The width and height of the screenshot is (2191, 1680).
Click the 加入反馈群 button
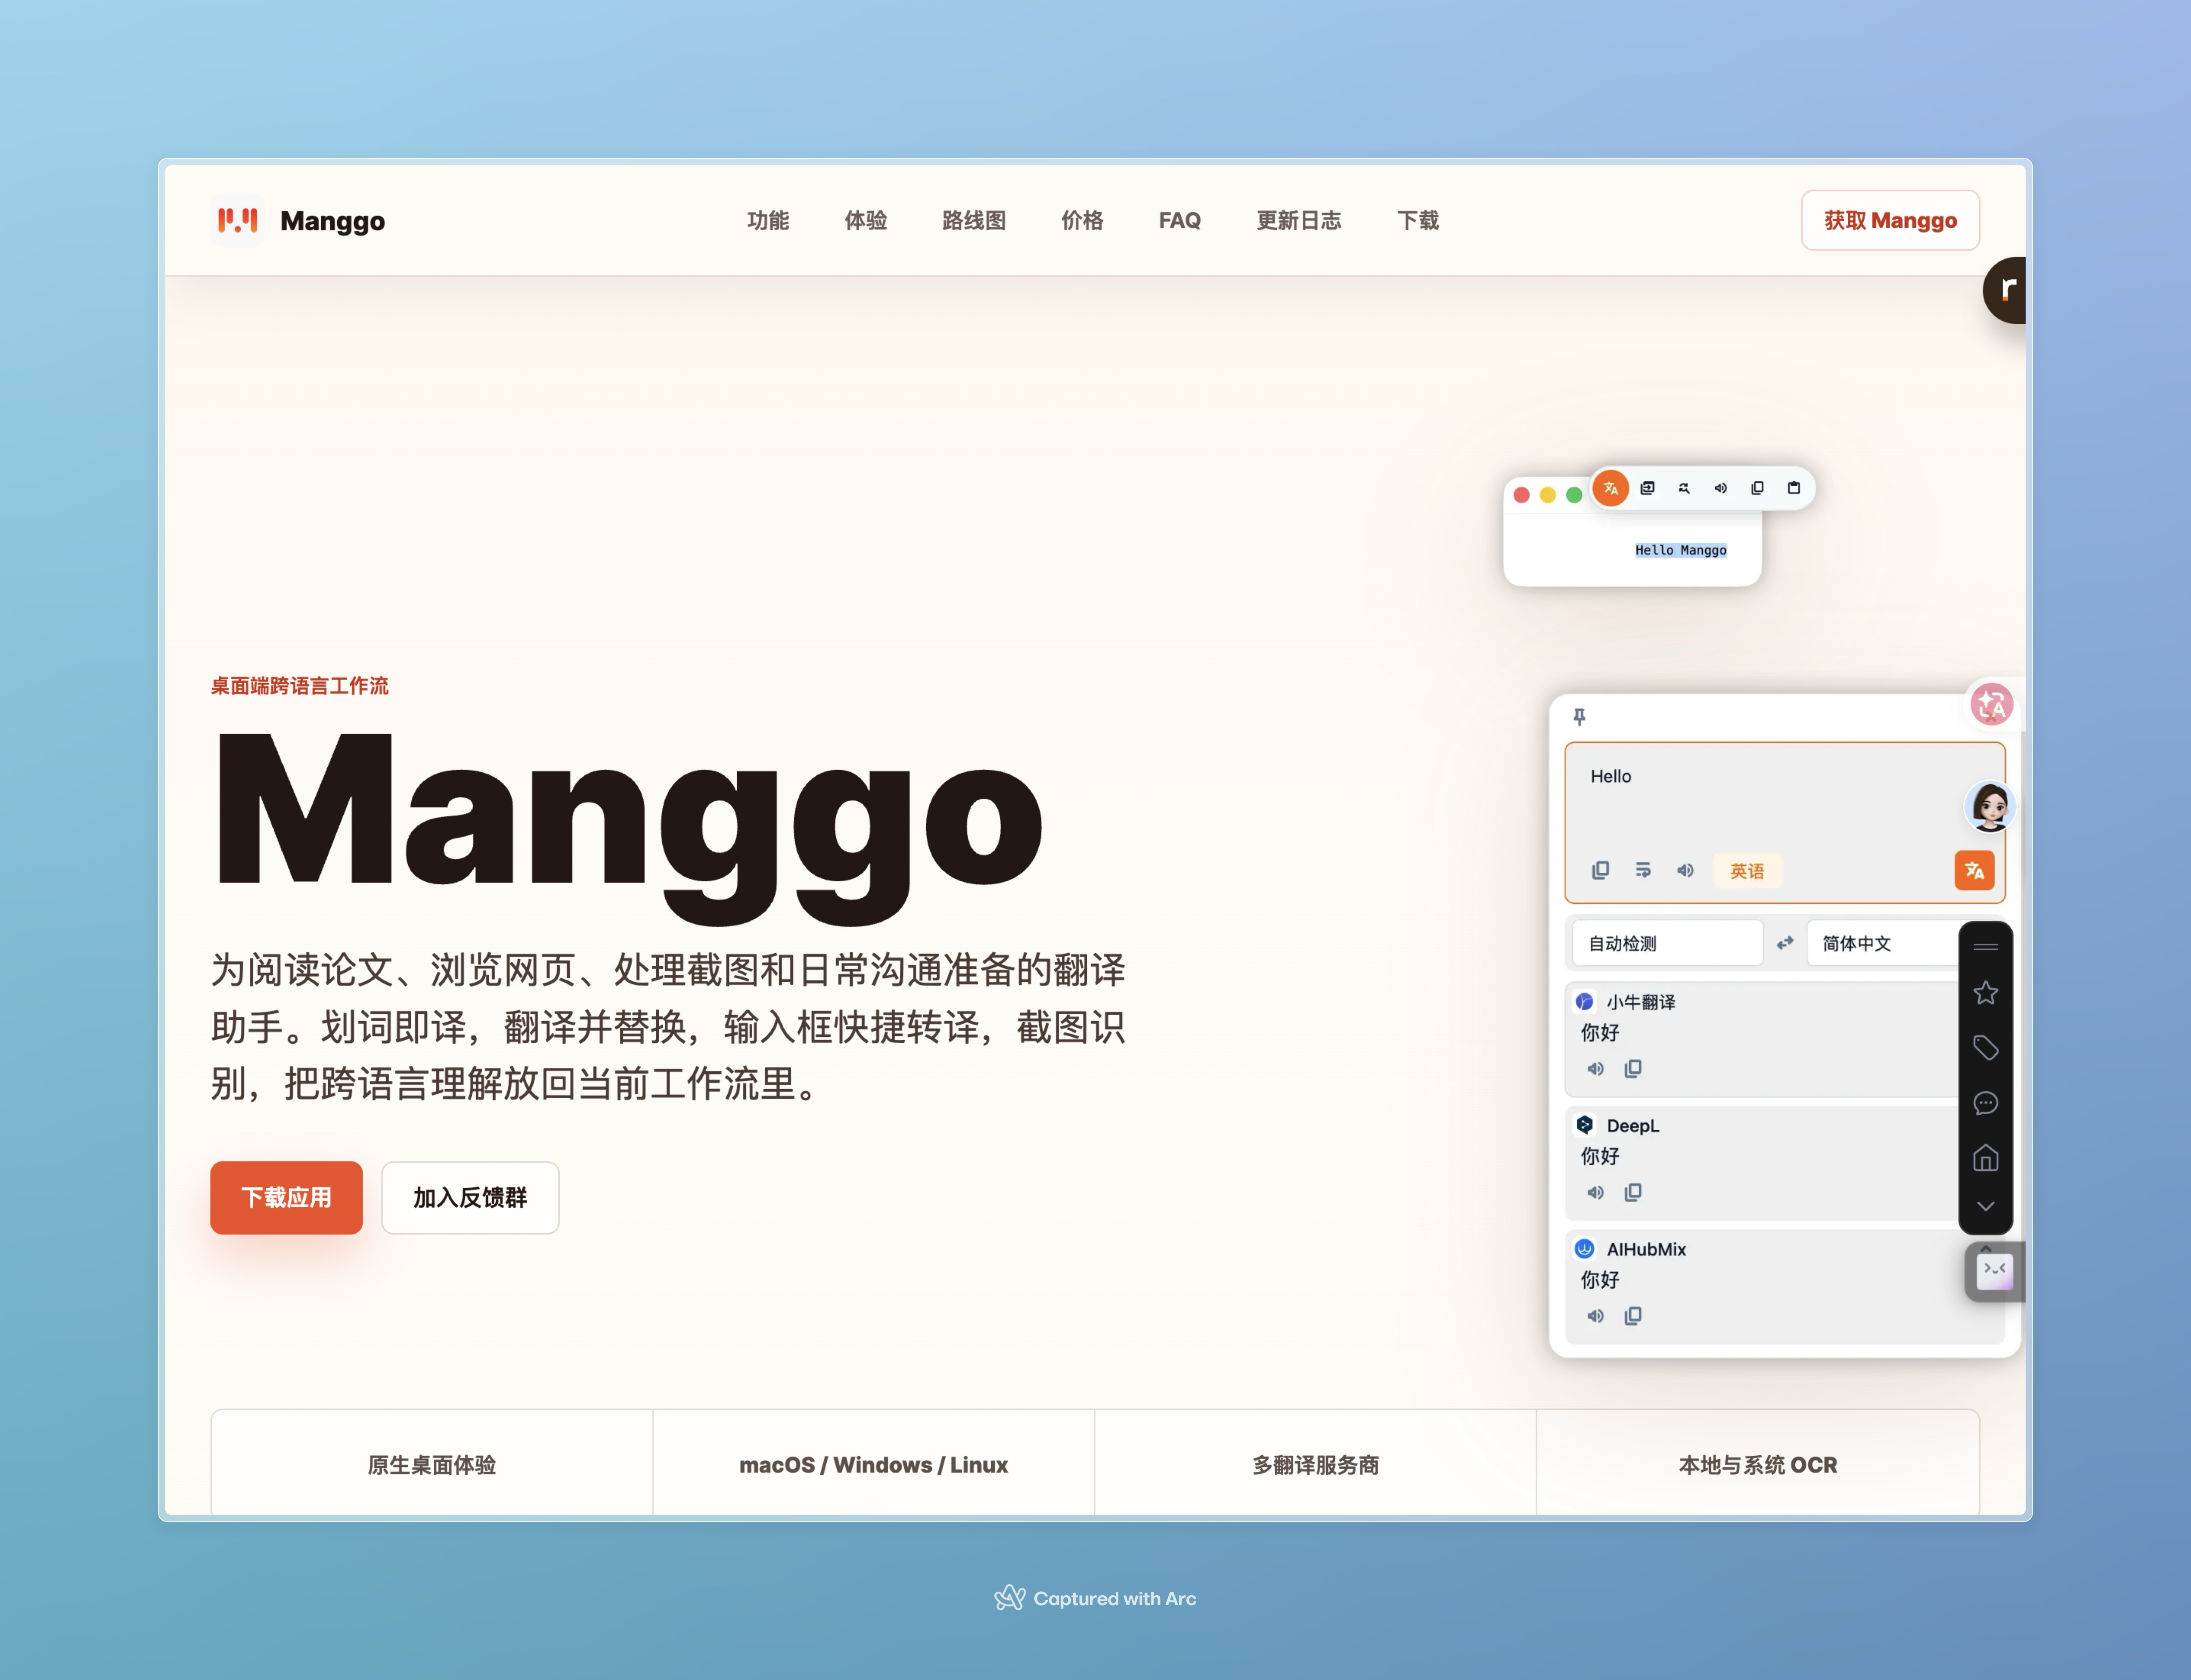(x=470, y=1197)
